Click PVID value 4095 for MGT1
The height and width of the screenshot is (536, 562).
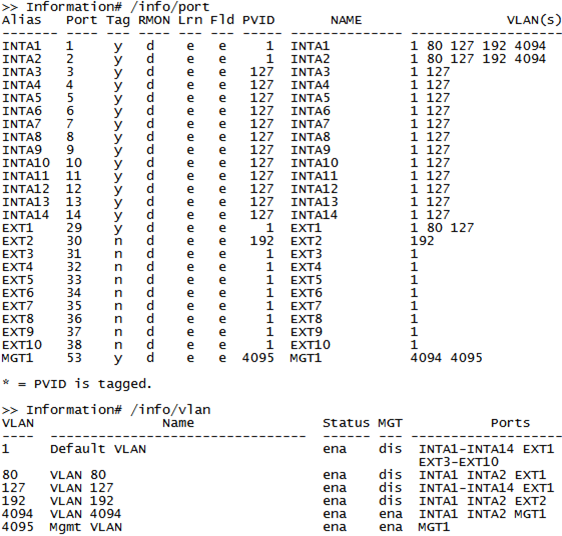coord(258,358)
